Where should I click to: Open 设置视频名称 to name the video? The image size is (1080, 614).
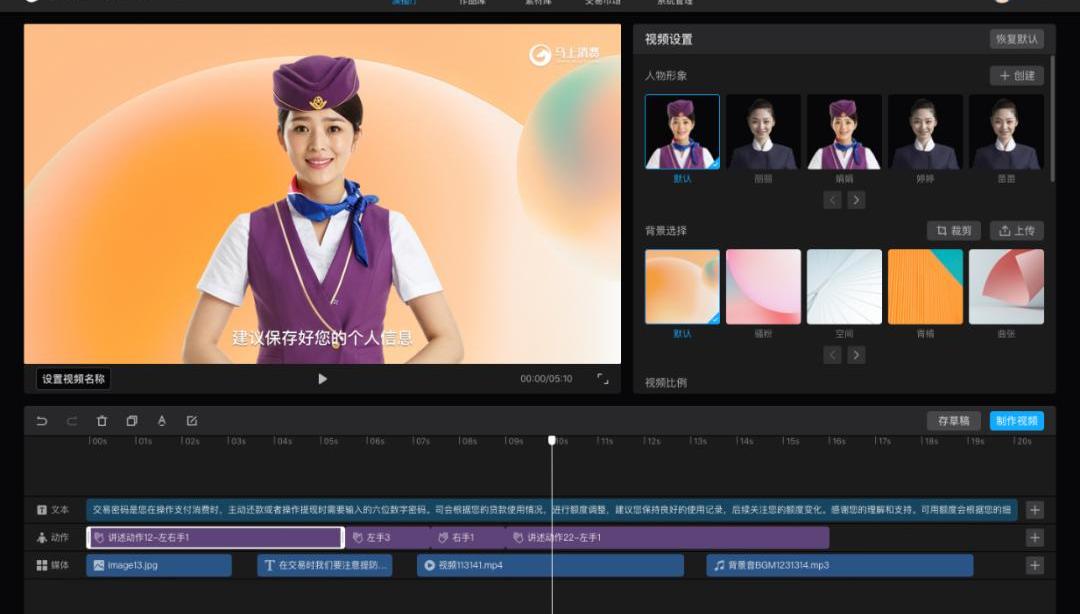pyautogui.click(x=73, y=379)
